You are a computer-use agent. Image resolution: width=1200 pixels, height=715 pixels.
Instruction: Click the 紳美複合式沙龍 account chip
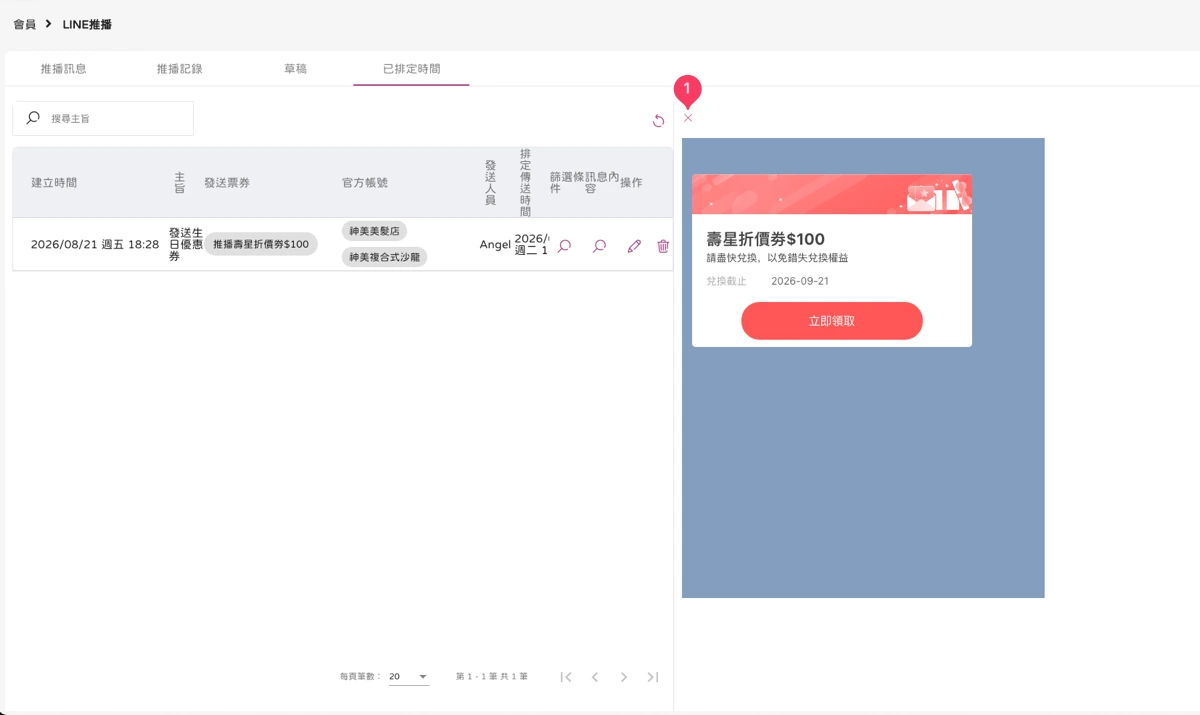tap(385, 257)
